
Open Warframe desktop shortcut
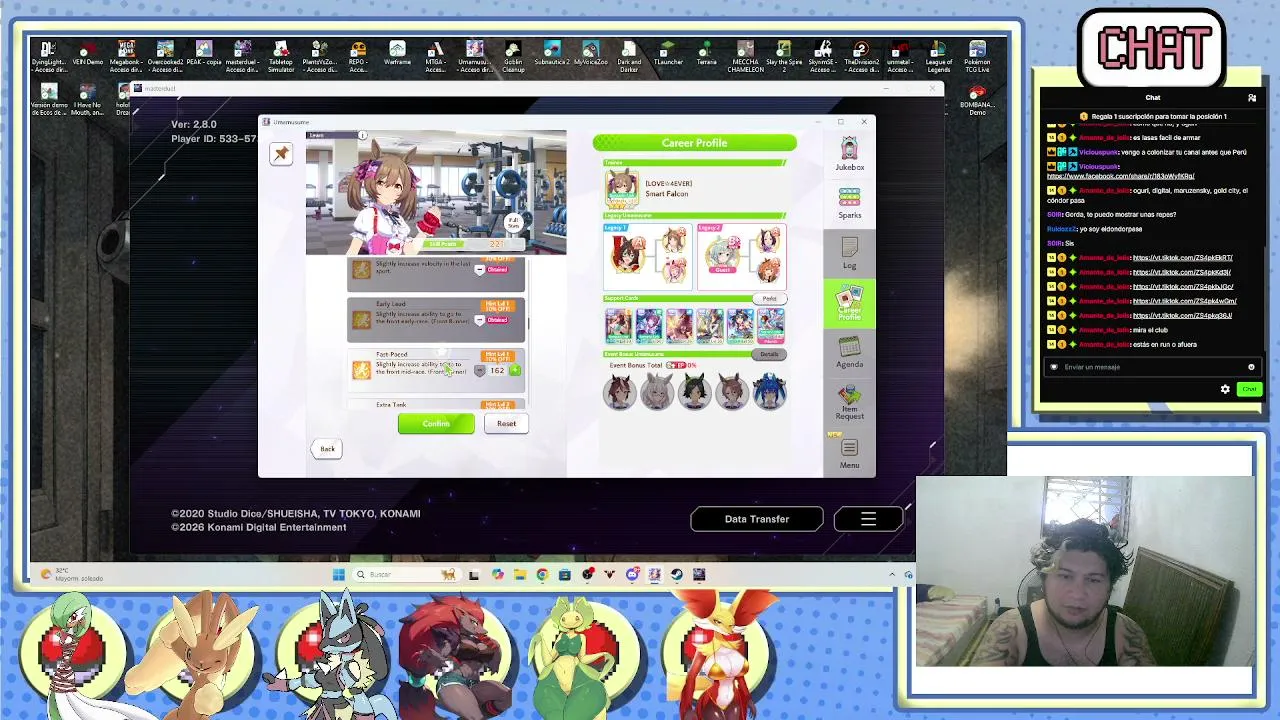click(397, 53)
